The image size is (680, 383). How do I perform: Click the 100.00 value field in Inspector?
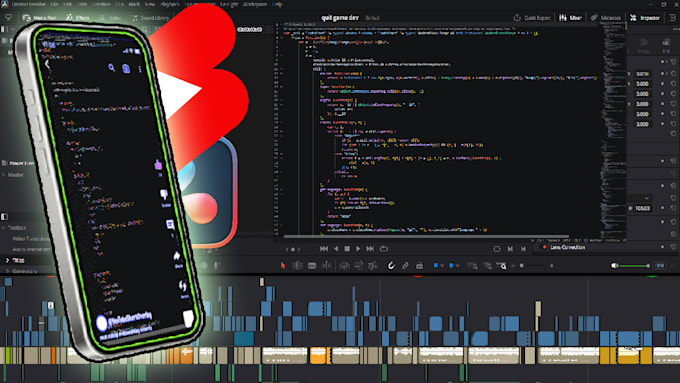coord(642,208)
